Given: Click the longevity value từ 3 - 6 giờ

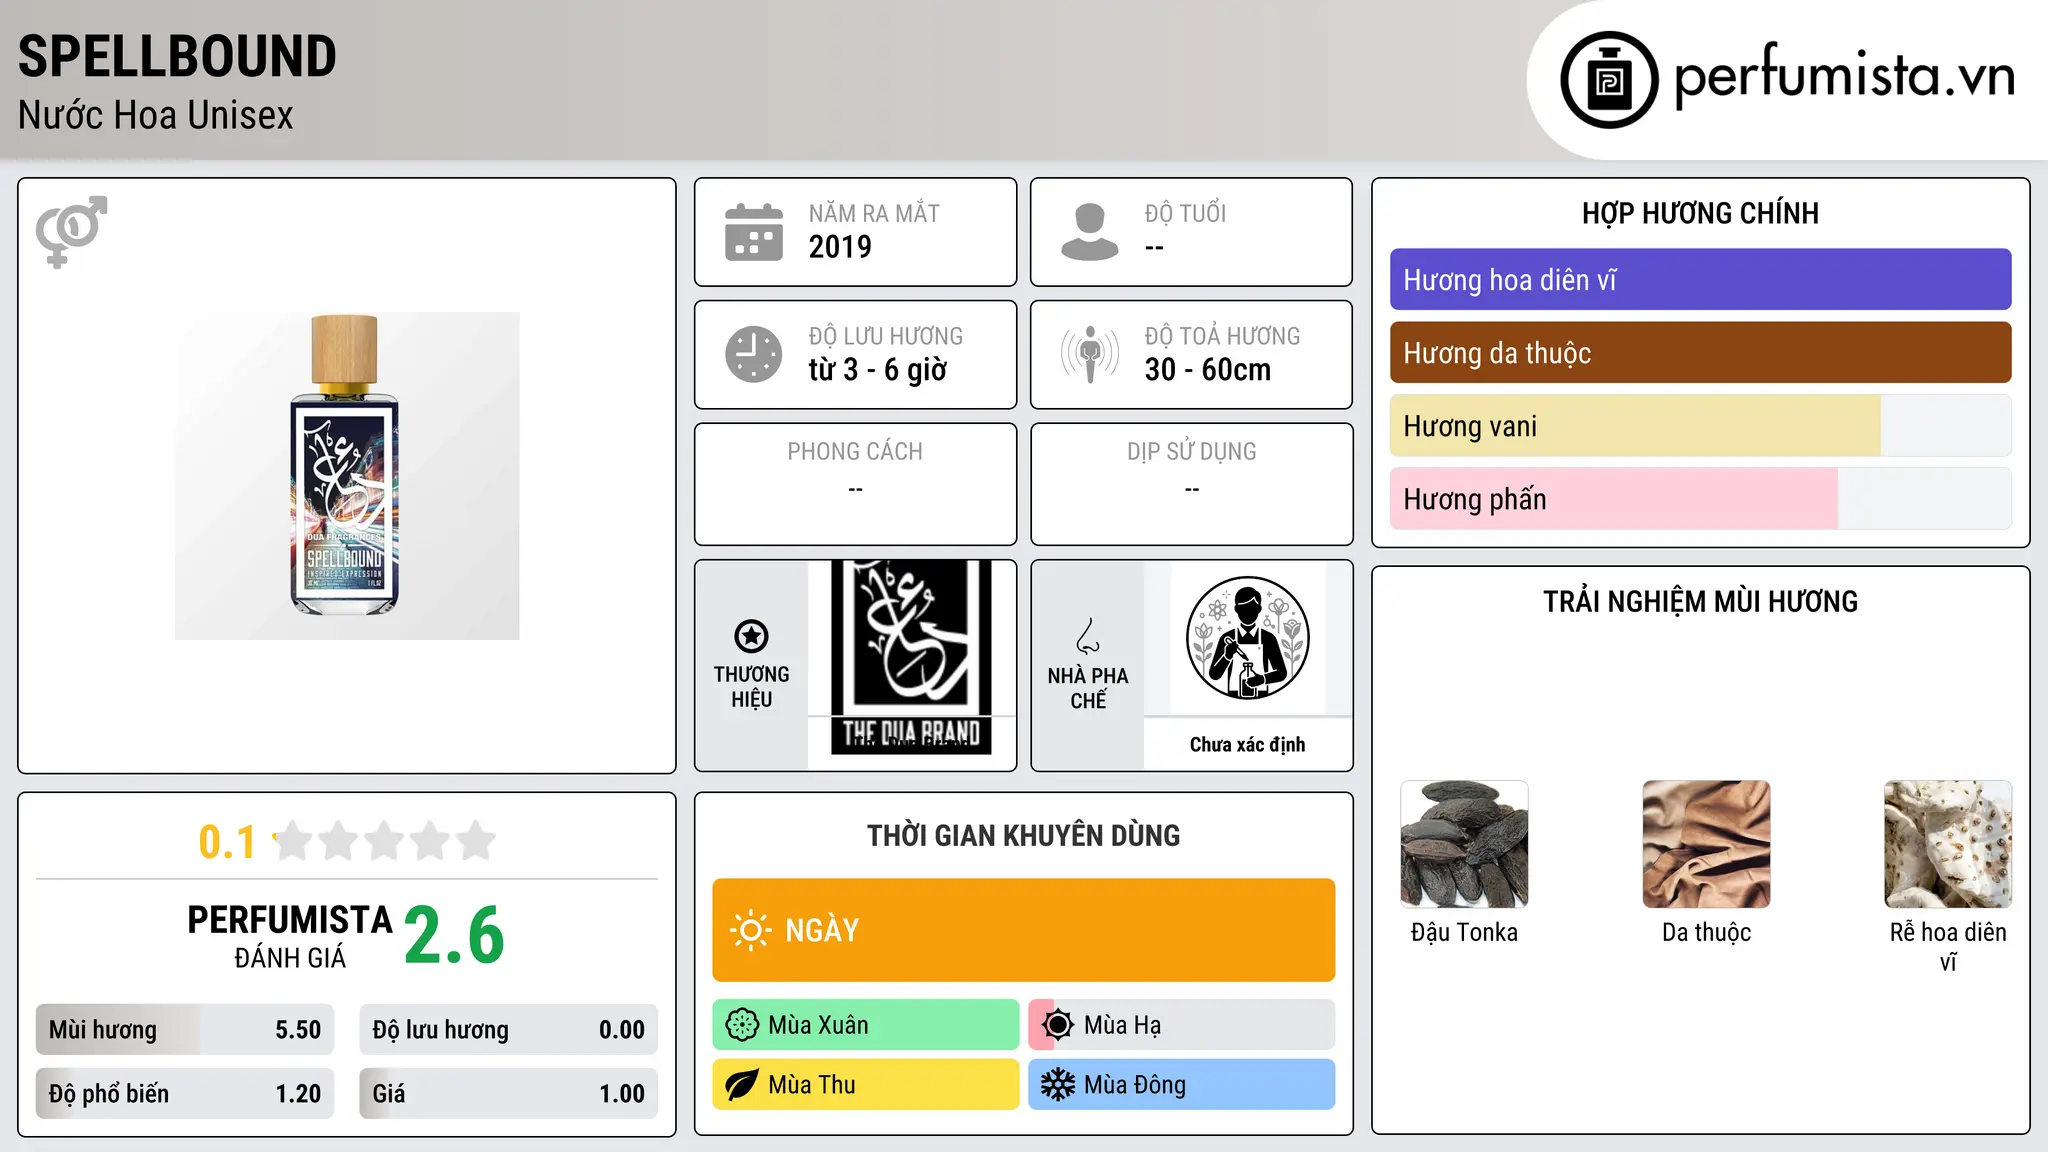Looking at the screenshot, I should 877,370.
